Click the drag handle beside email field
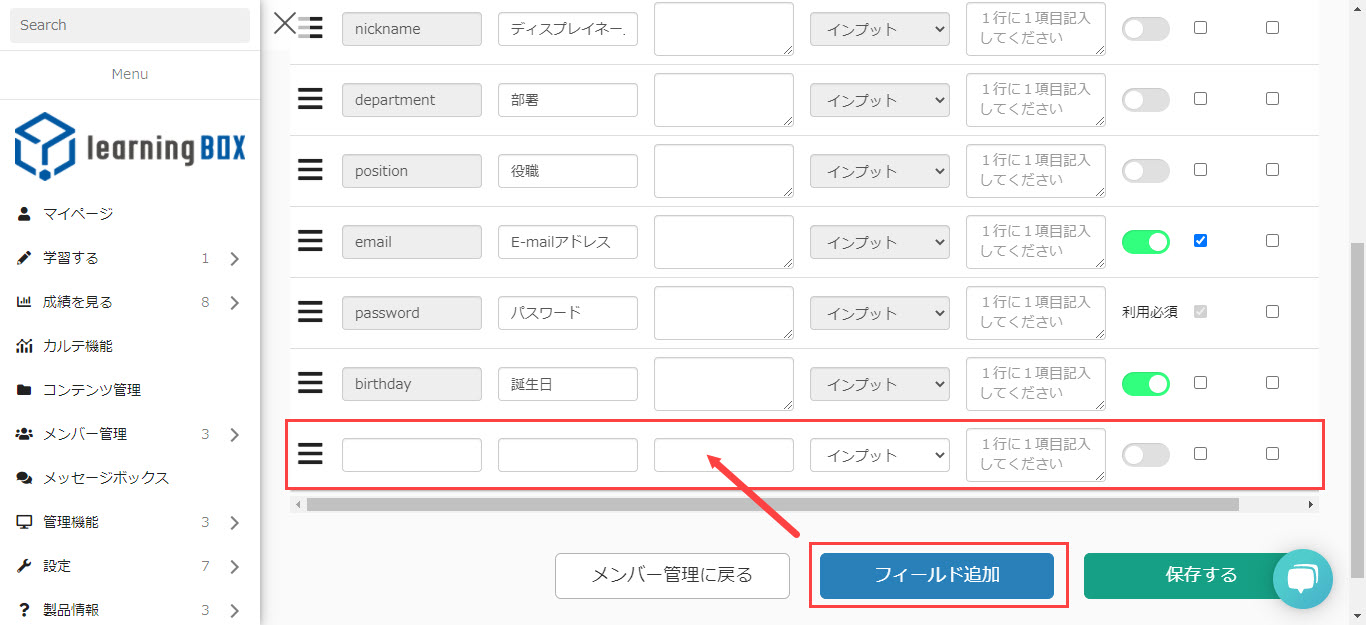The height and width of the screenshot is (625, 1366). pyautogui.click(x=310, y=242)
